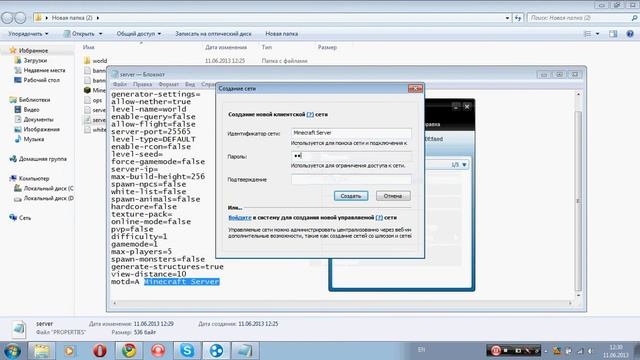Screen dimensions: 640x360
Task: Switch to Notepad on the taskbar
Action: point(245,351)
